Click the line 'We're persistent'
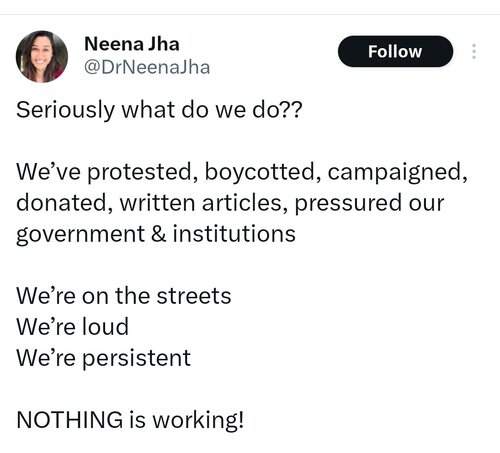The image size is (500, 453). coord(103,358)
